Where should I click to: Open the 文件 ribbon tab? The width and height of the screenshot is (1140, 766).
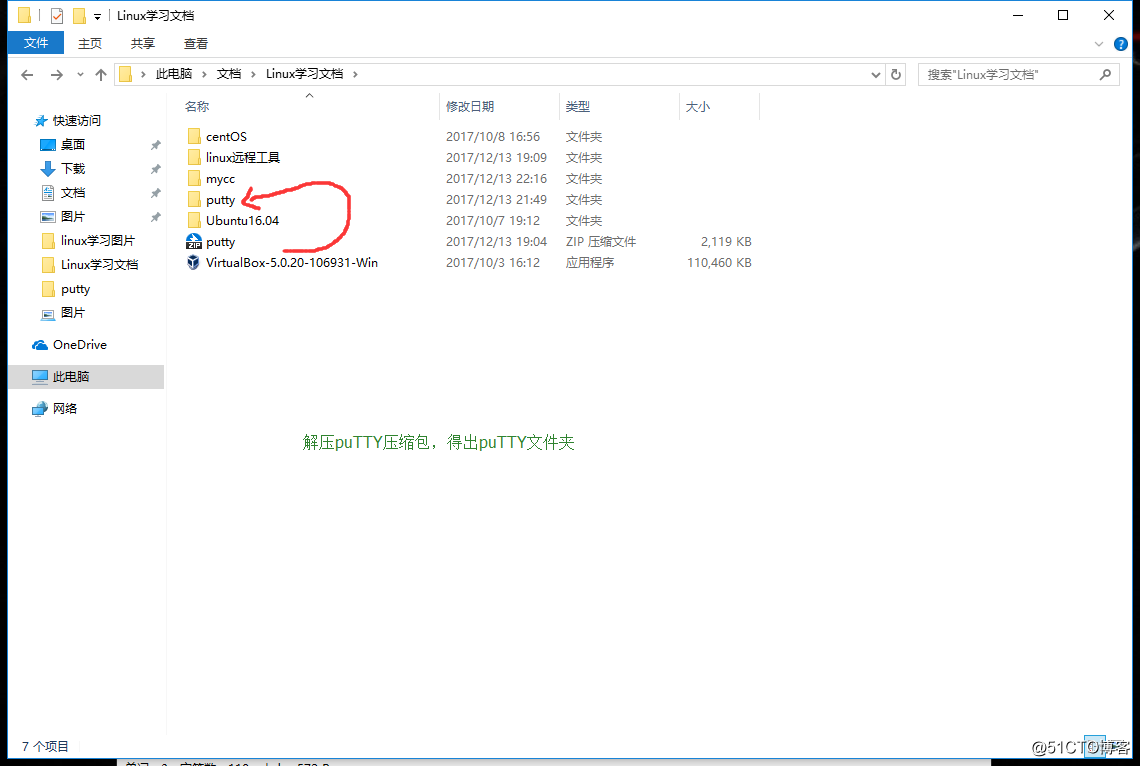(36, 43)
